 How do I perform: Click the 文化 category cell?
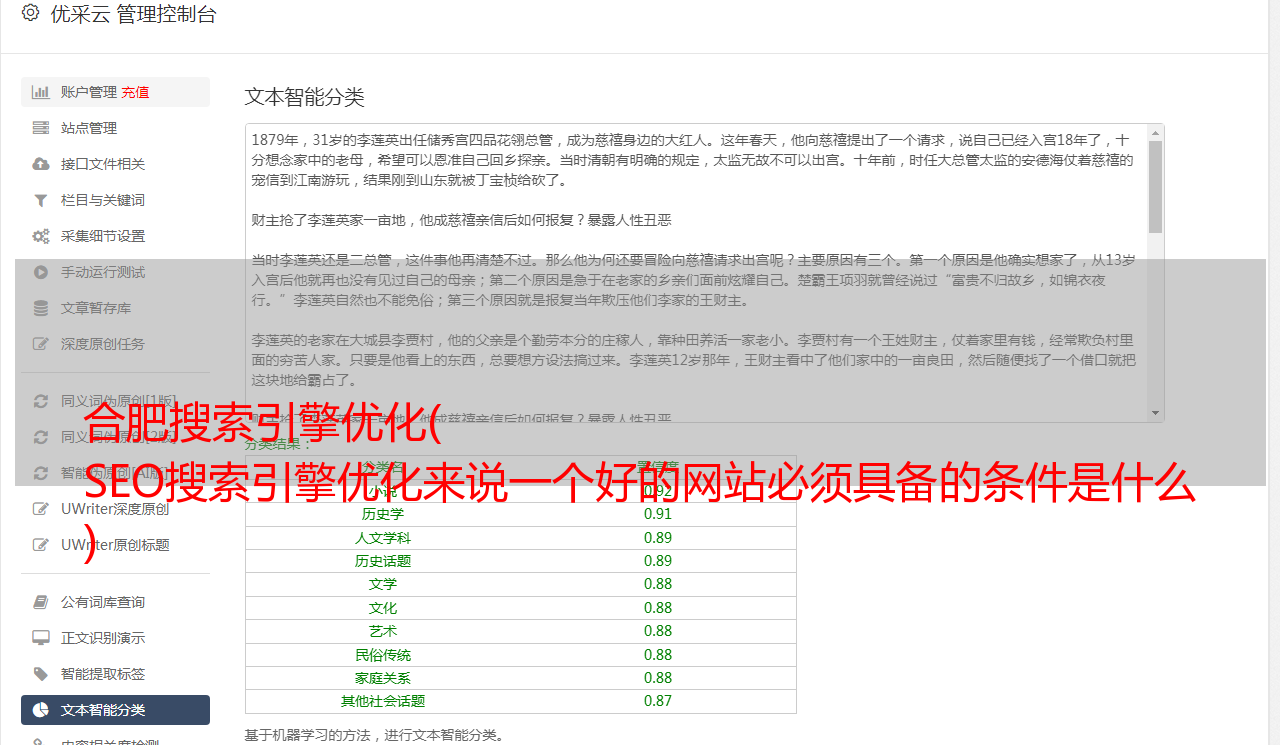click(x=383, y=608)
